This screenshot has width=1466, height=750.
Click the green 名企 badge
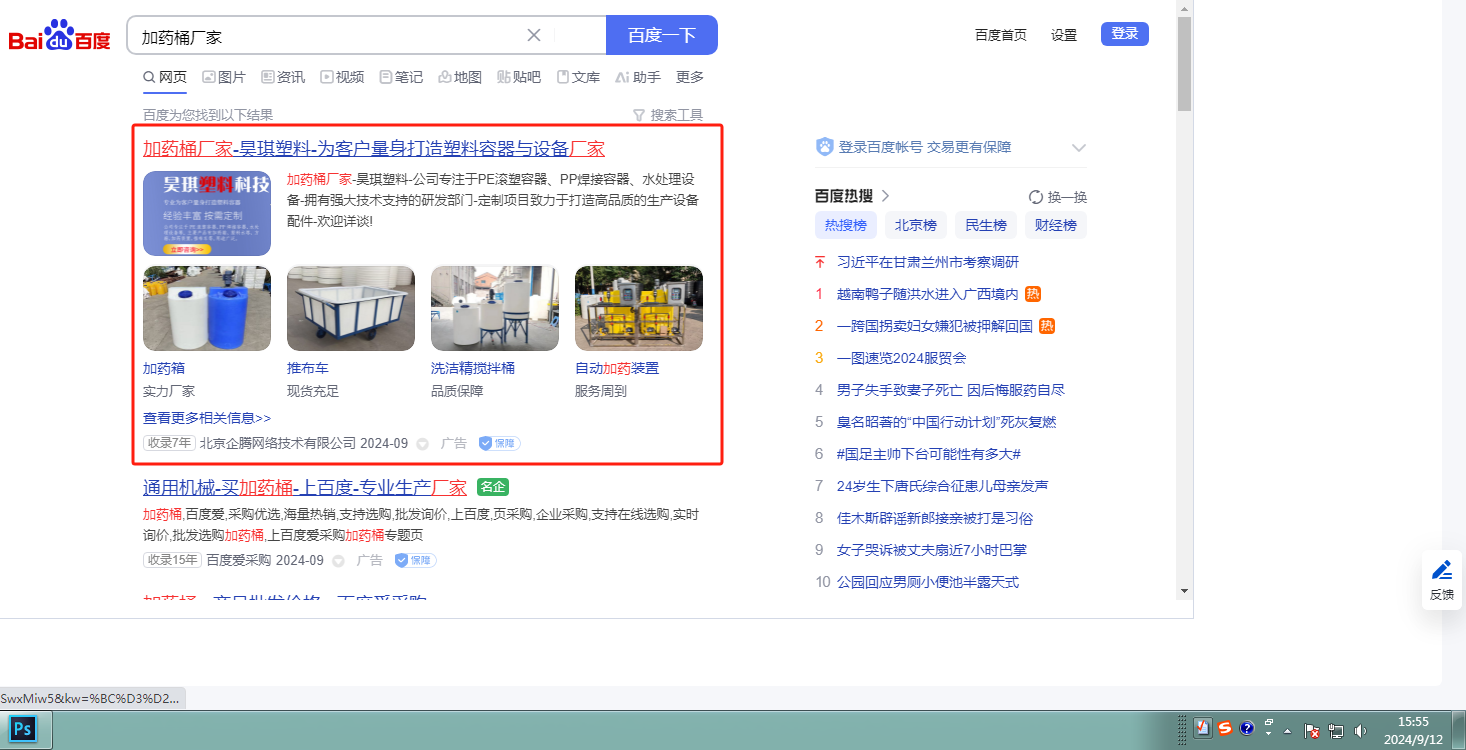coord(493,487)
